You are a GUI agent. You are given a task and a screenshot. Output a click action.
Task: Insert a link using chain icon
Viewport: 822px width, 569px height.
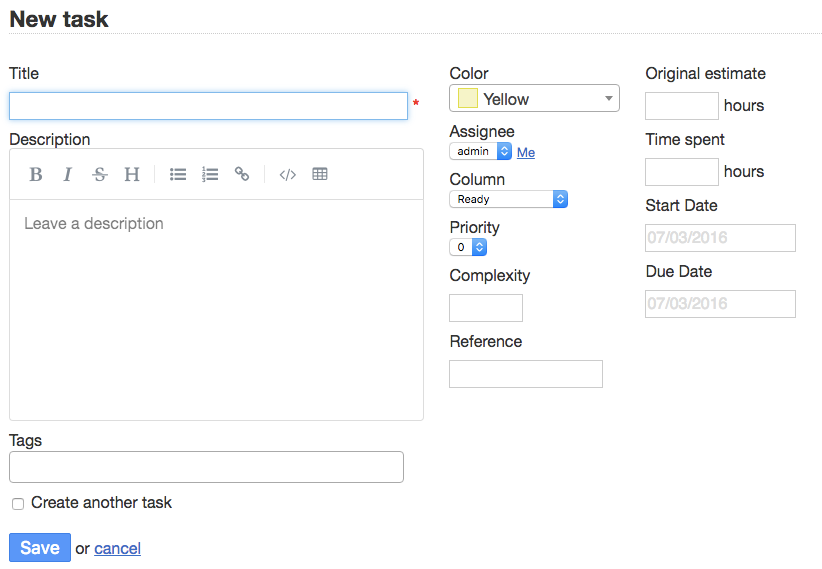coord(242,174)
